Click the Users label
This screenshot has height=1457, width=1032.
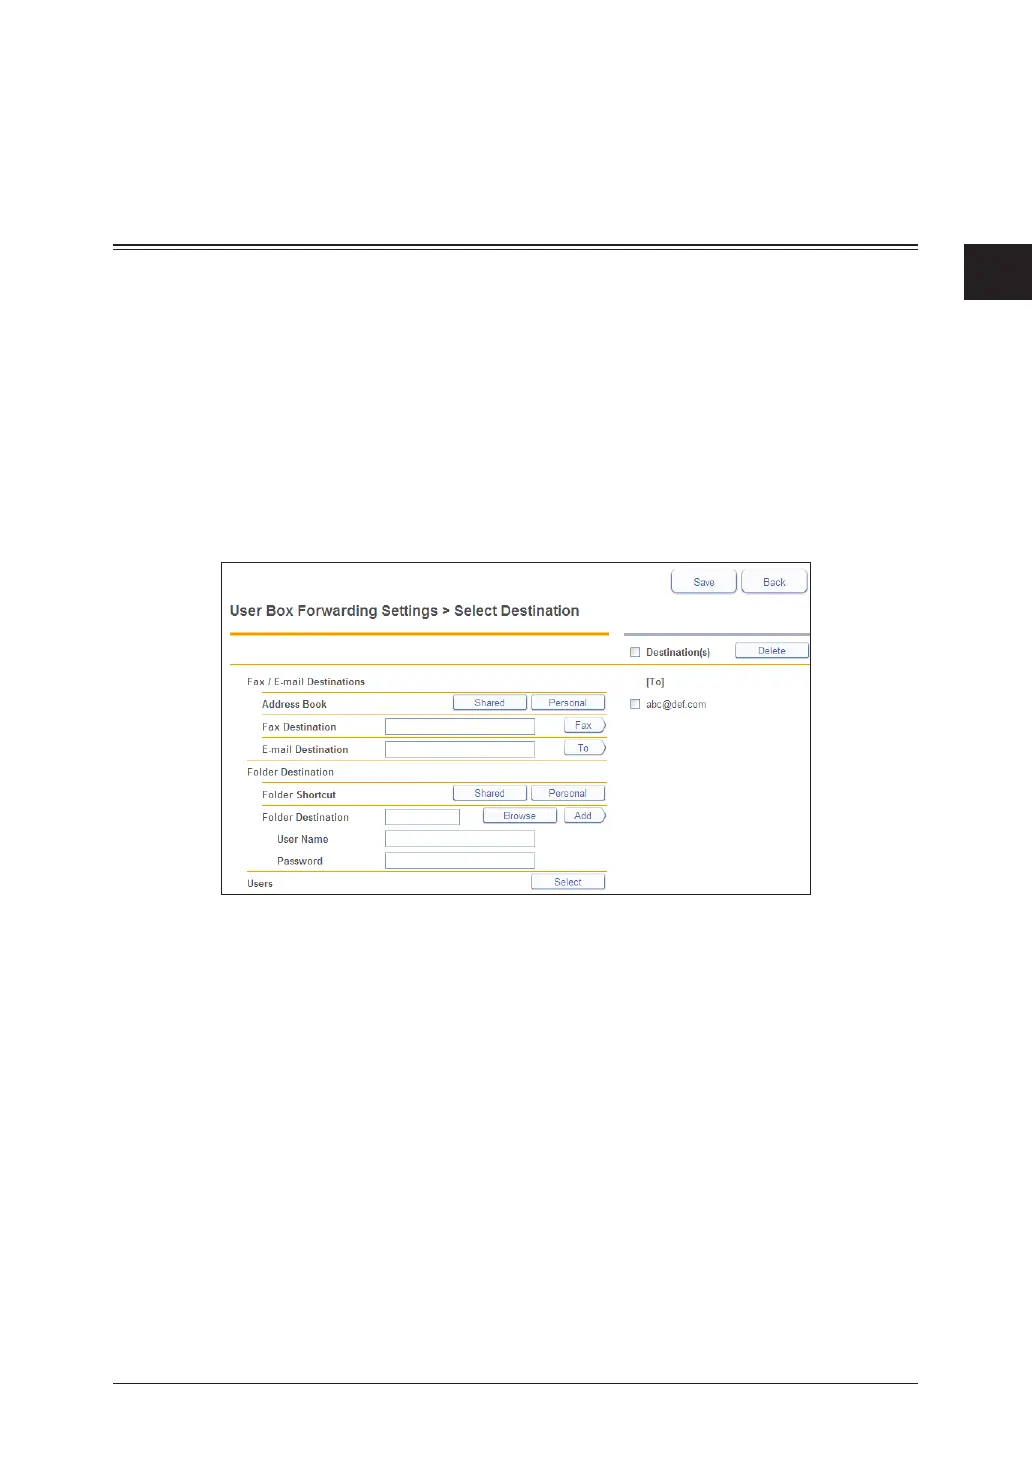click(260, 884)
